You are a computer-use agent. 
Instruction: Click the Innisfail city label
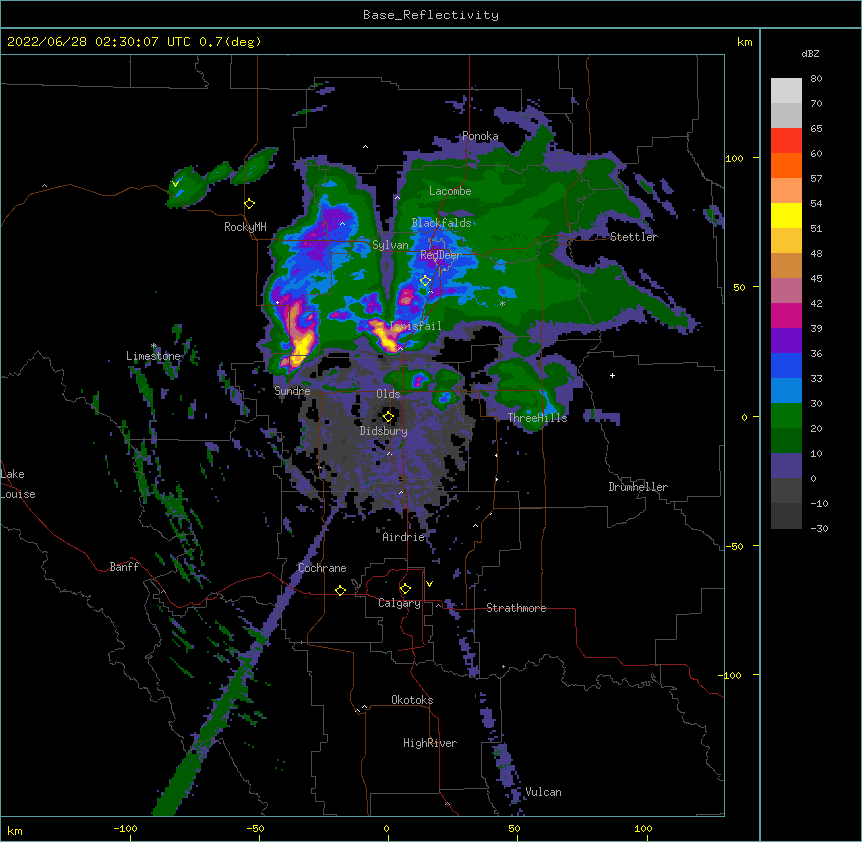coord(415,326)
